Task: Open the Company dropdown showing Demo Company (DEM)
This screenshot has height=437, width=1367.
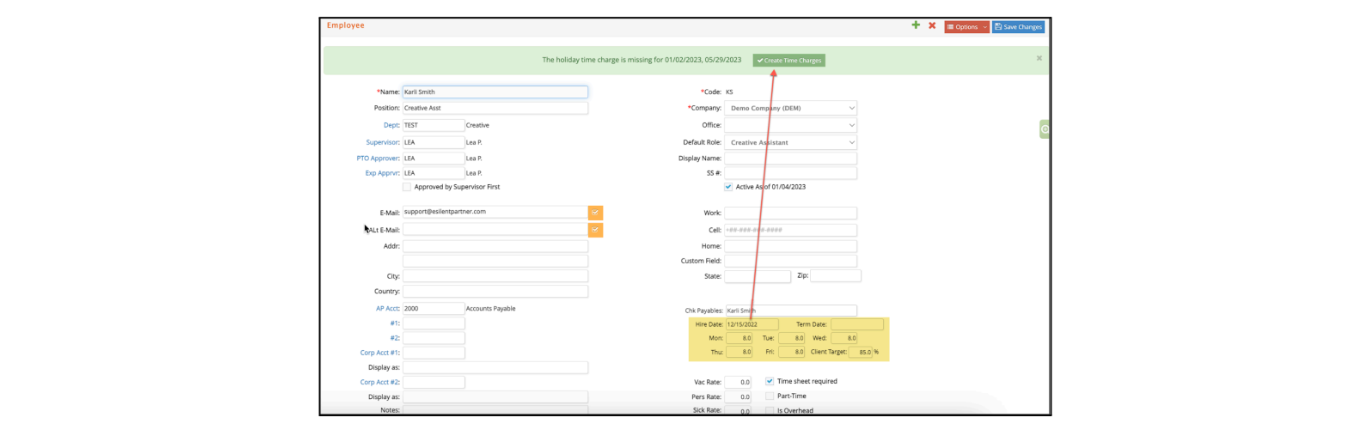Action: (x=791, y=108)
